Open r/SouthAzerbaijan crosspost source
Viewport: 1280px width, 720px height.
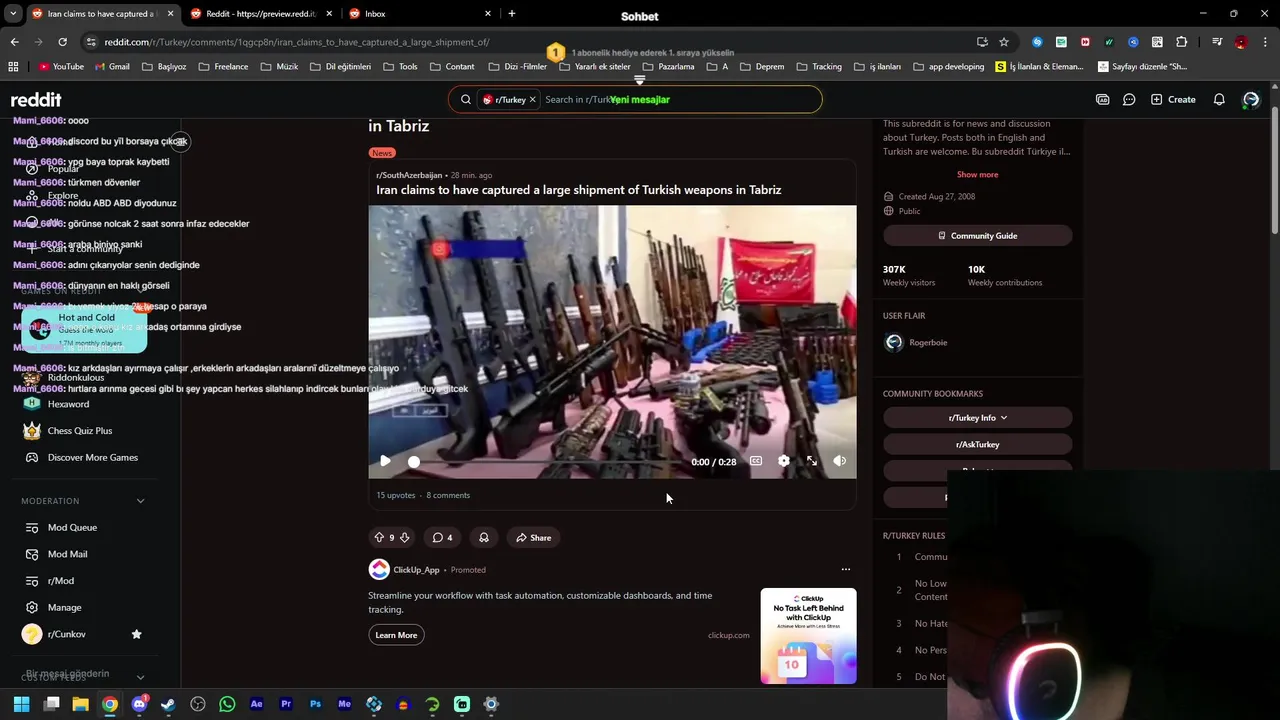pyautogui.click(x=409, y=176)
